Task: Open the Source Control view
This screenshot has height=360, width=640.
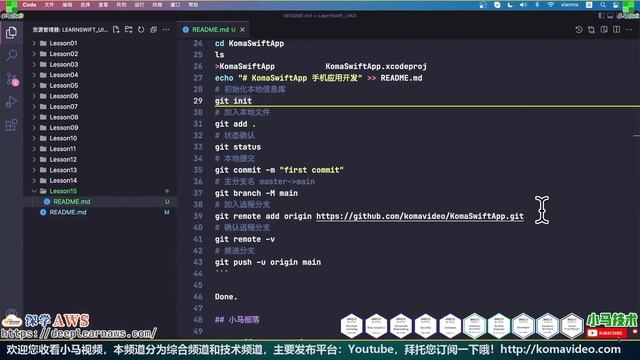Action: click(11, 79)
